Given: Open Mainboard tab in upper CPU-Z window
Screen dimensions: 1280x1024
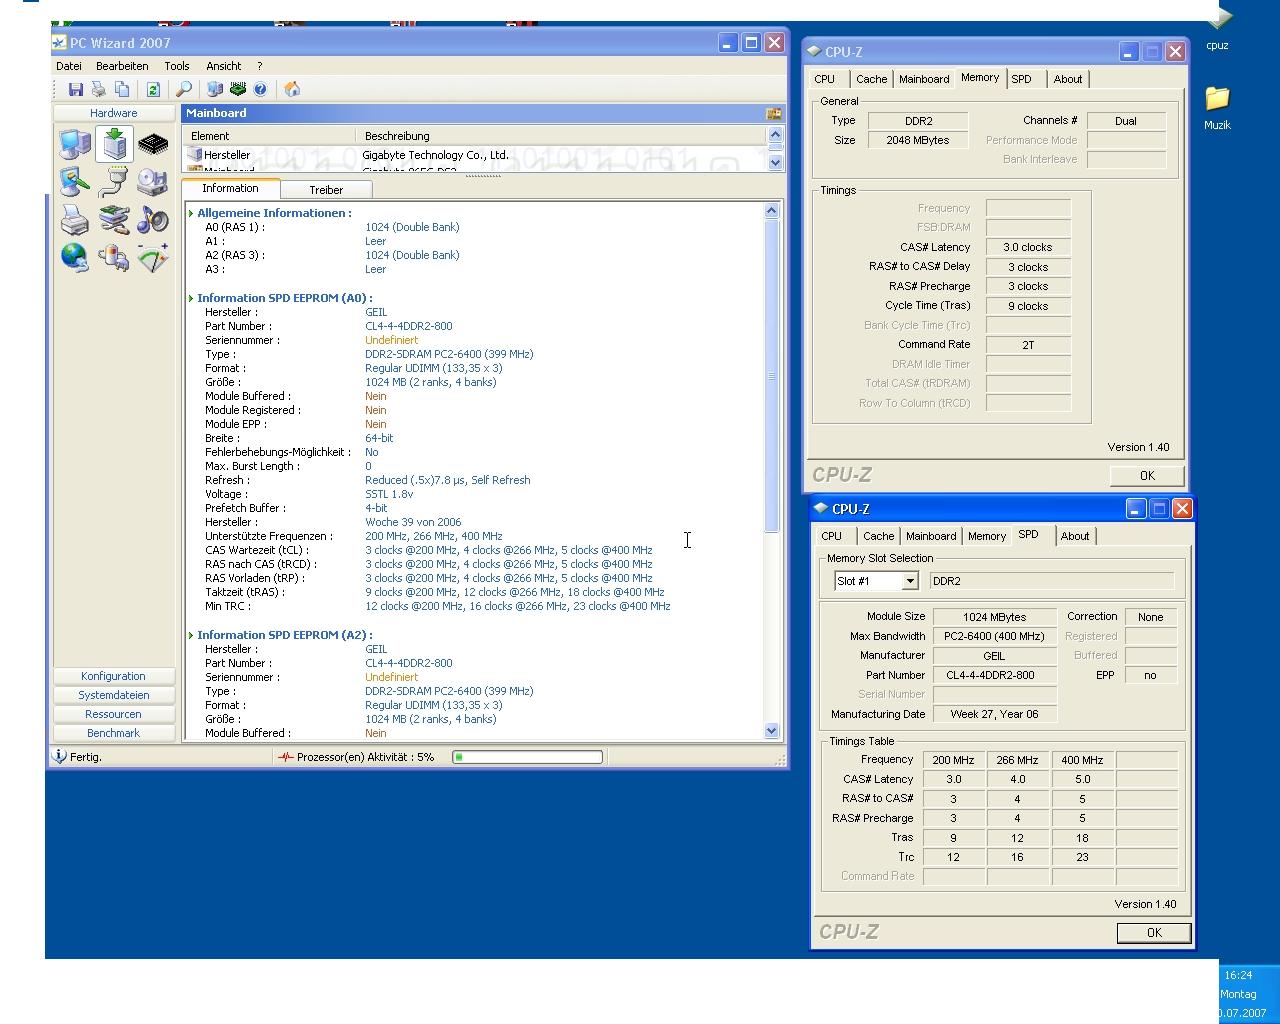Looking at the screenshot, I should pyautogui.click(x=924, y=79).
